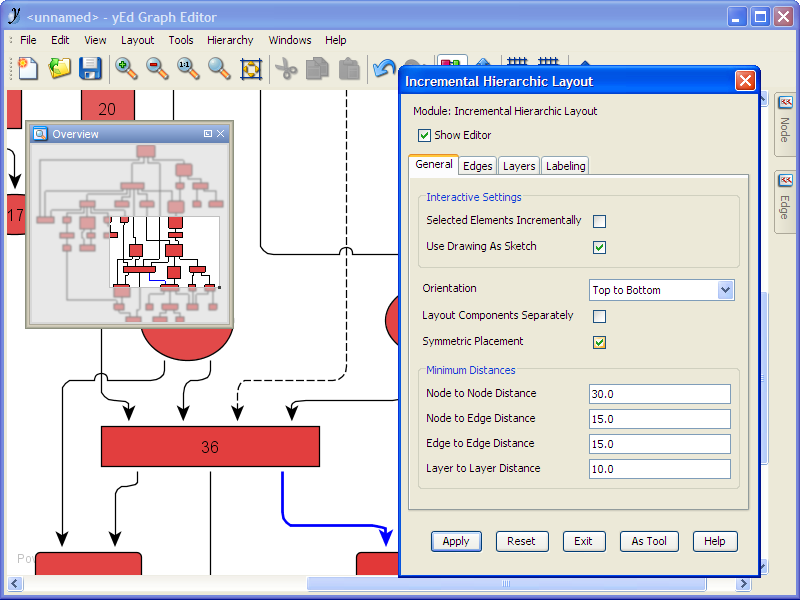
Task: Zoom out with the minus magnifier icon
Action: (x=157, y=68)
